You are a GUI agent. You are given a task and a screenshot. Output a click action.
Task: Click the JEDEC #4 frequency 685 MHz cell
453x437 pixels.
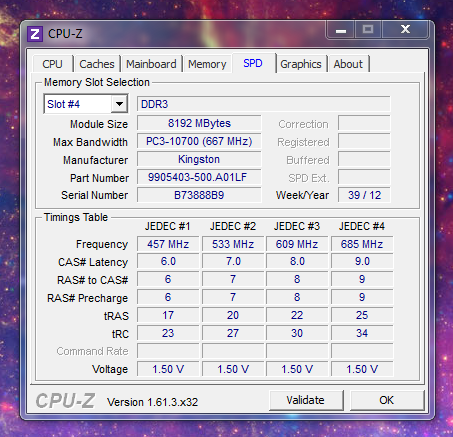point(362,244)
